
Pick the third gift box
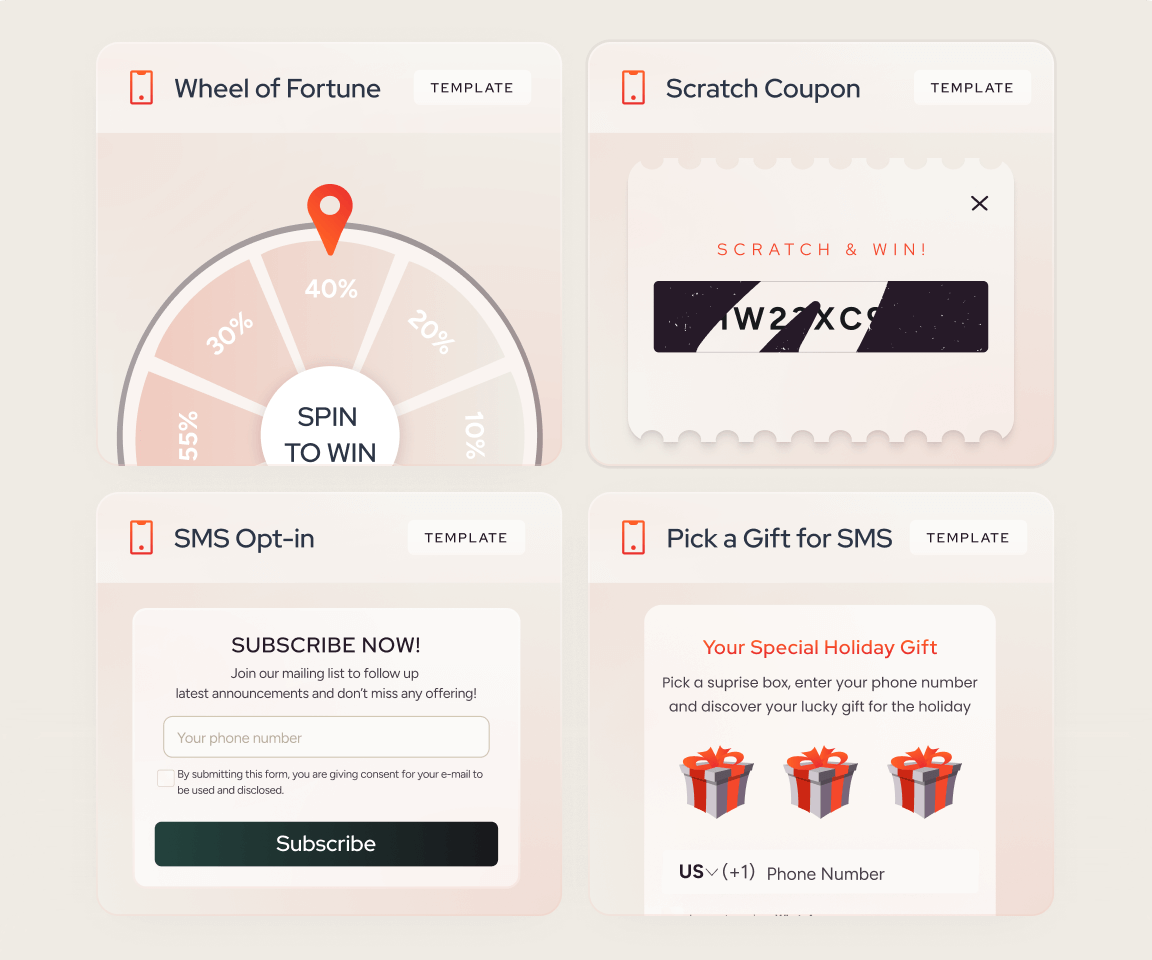click(x=924, y=782)
